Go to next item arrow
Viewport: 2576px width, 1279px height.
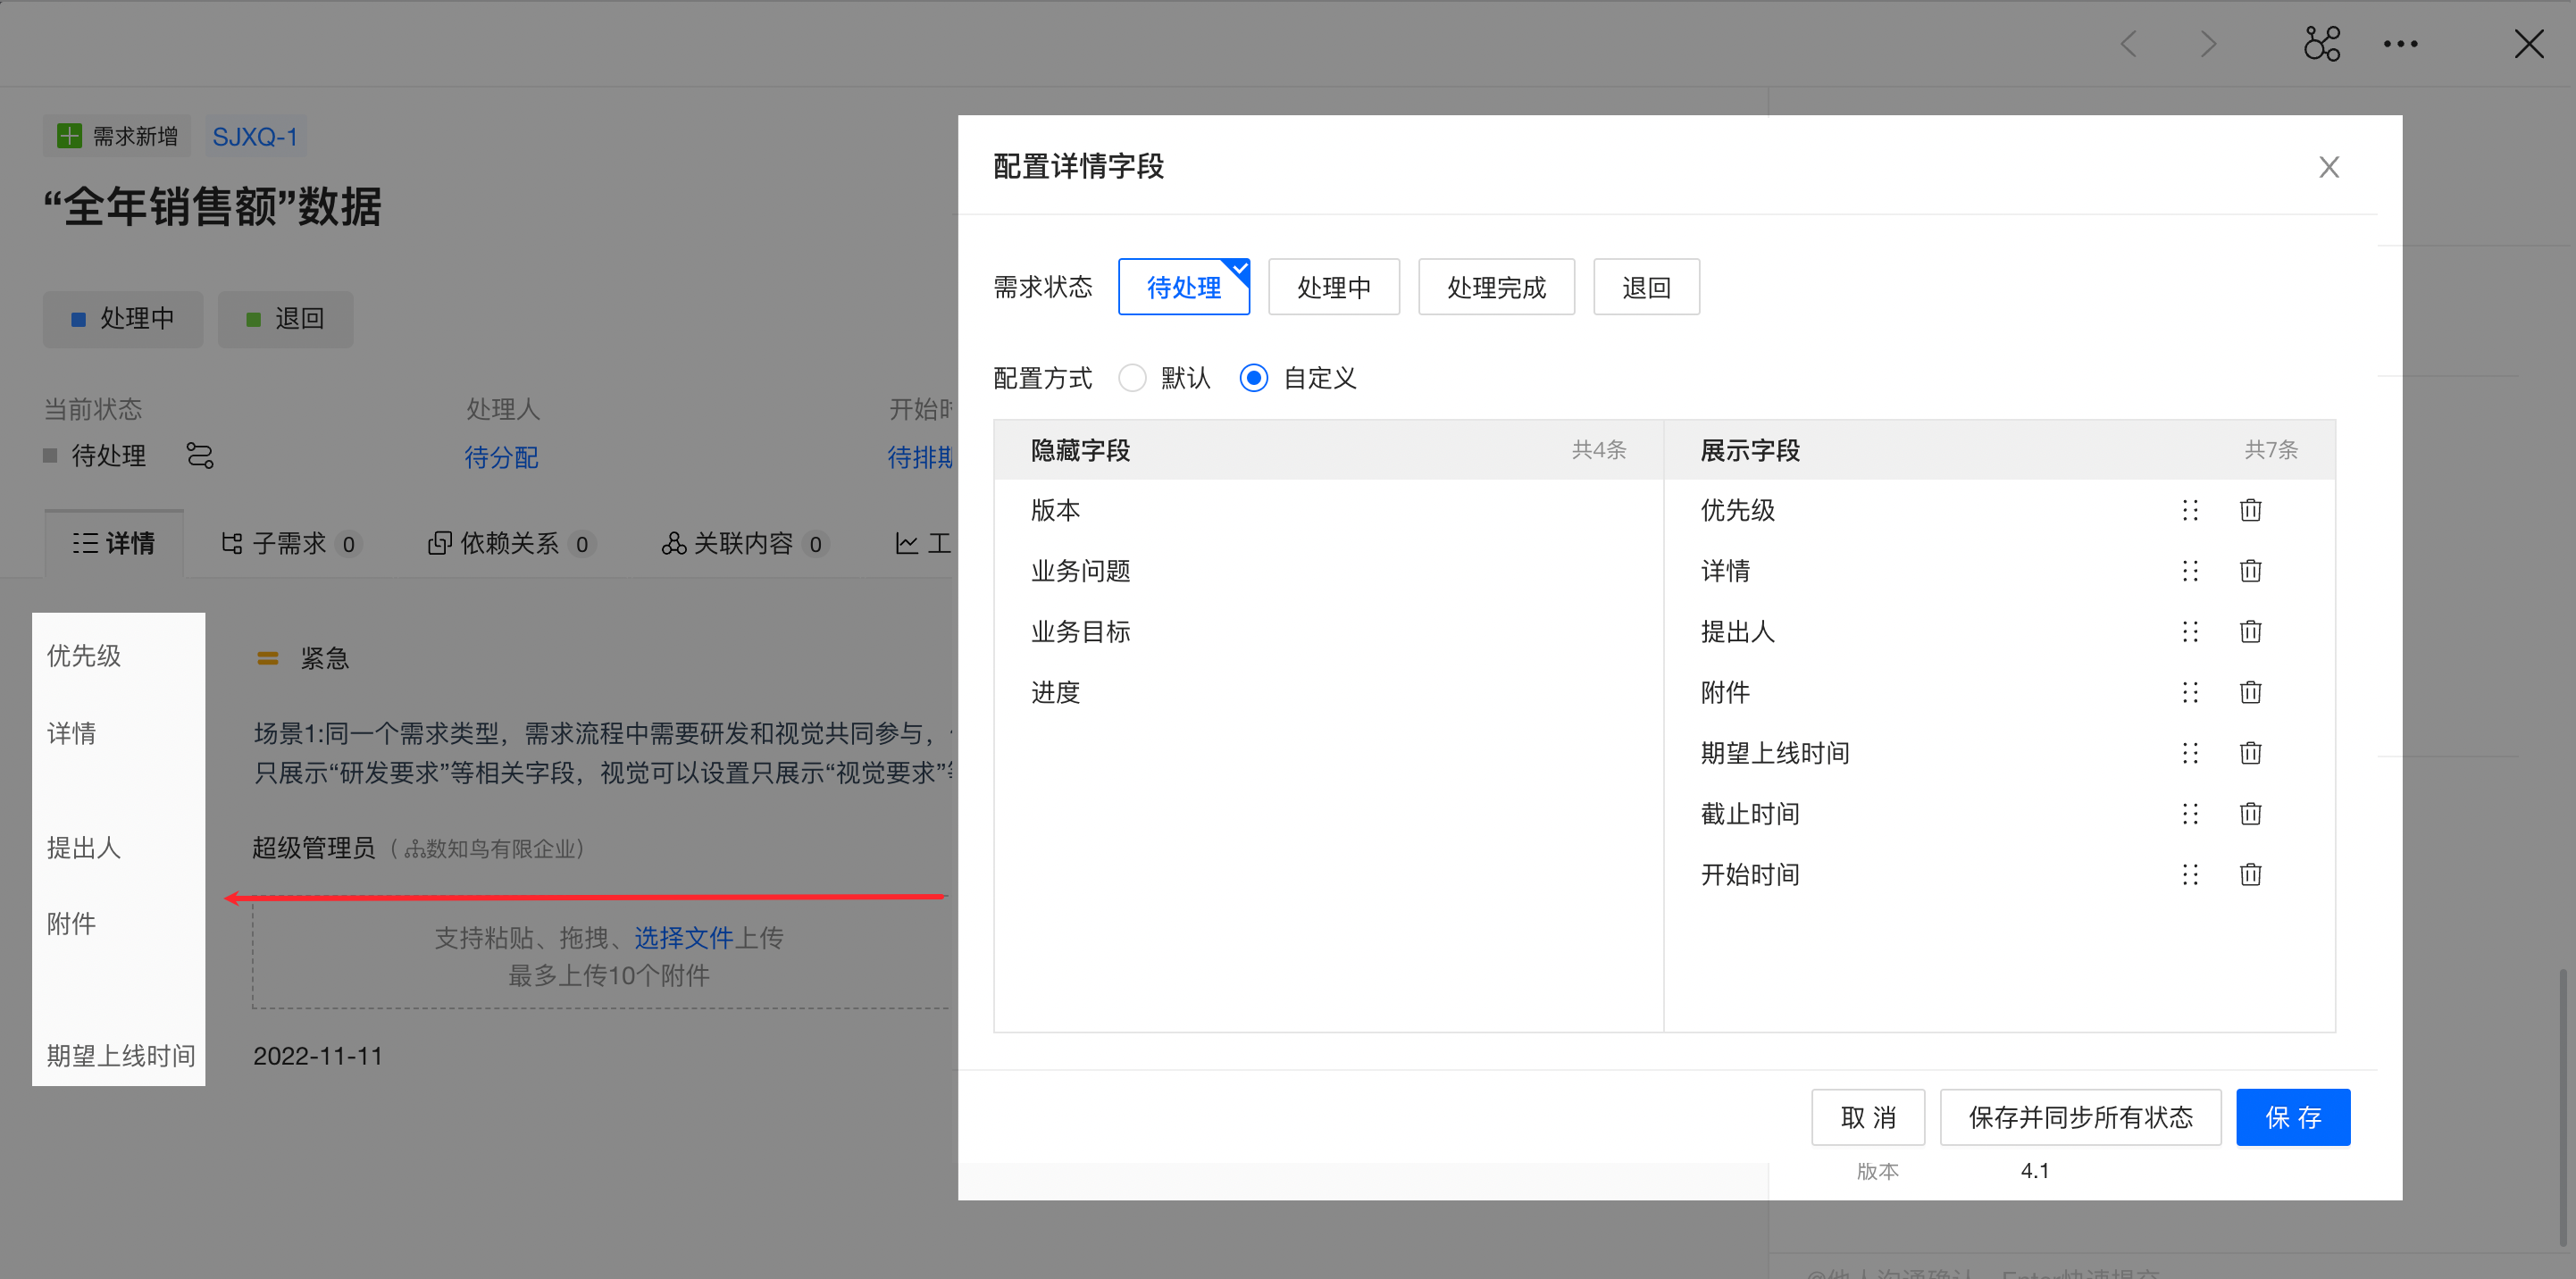coord(2208,44)
